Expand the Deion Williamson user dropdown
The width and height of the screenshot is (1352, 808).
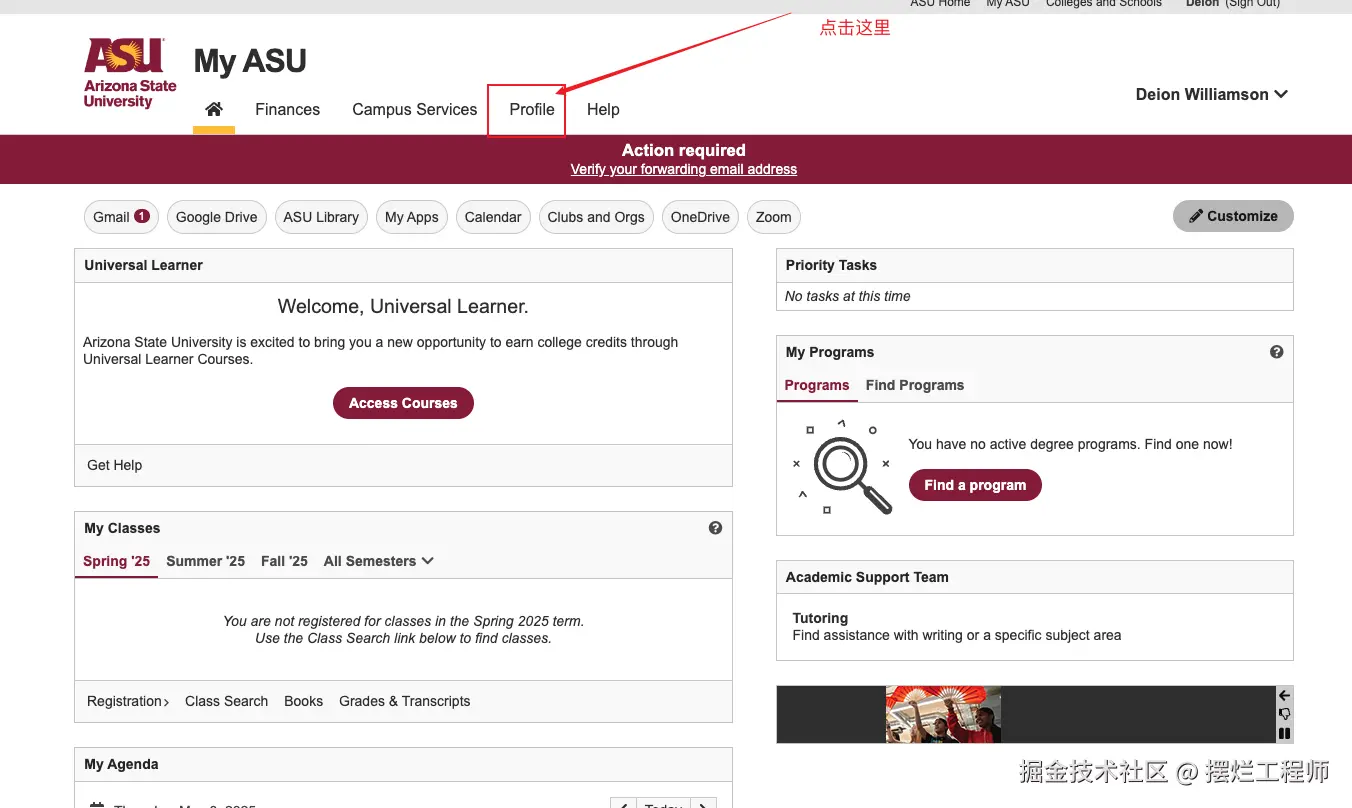[1212, 94]
